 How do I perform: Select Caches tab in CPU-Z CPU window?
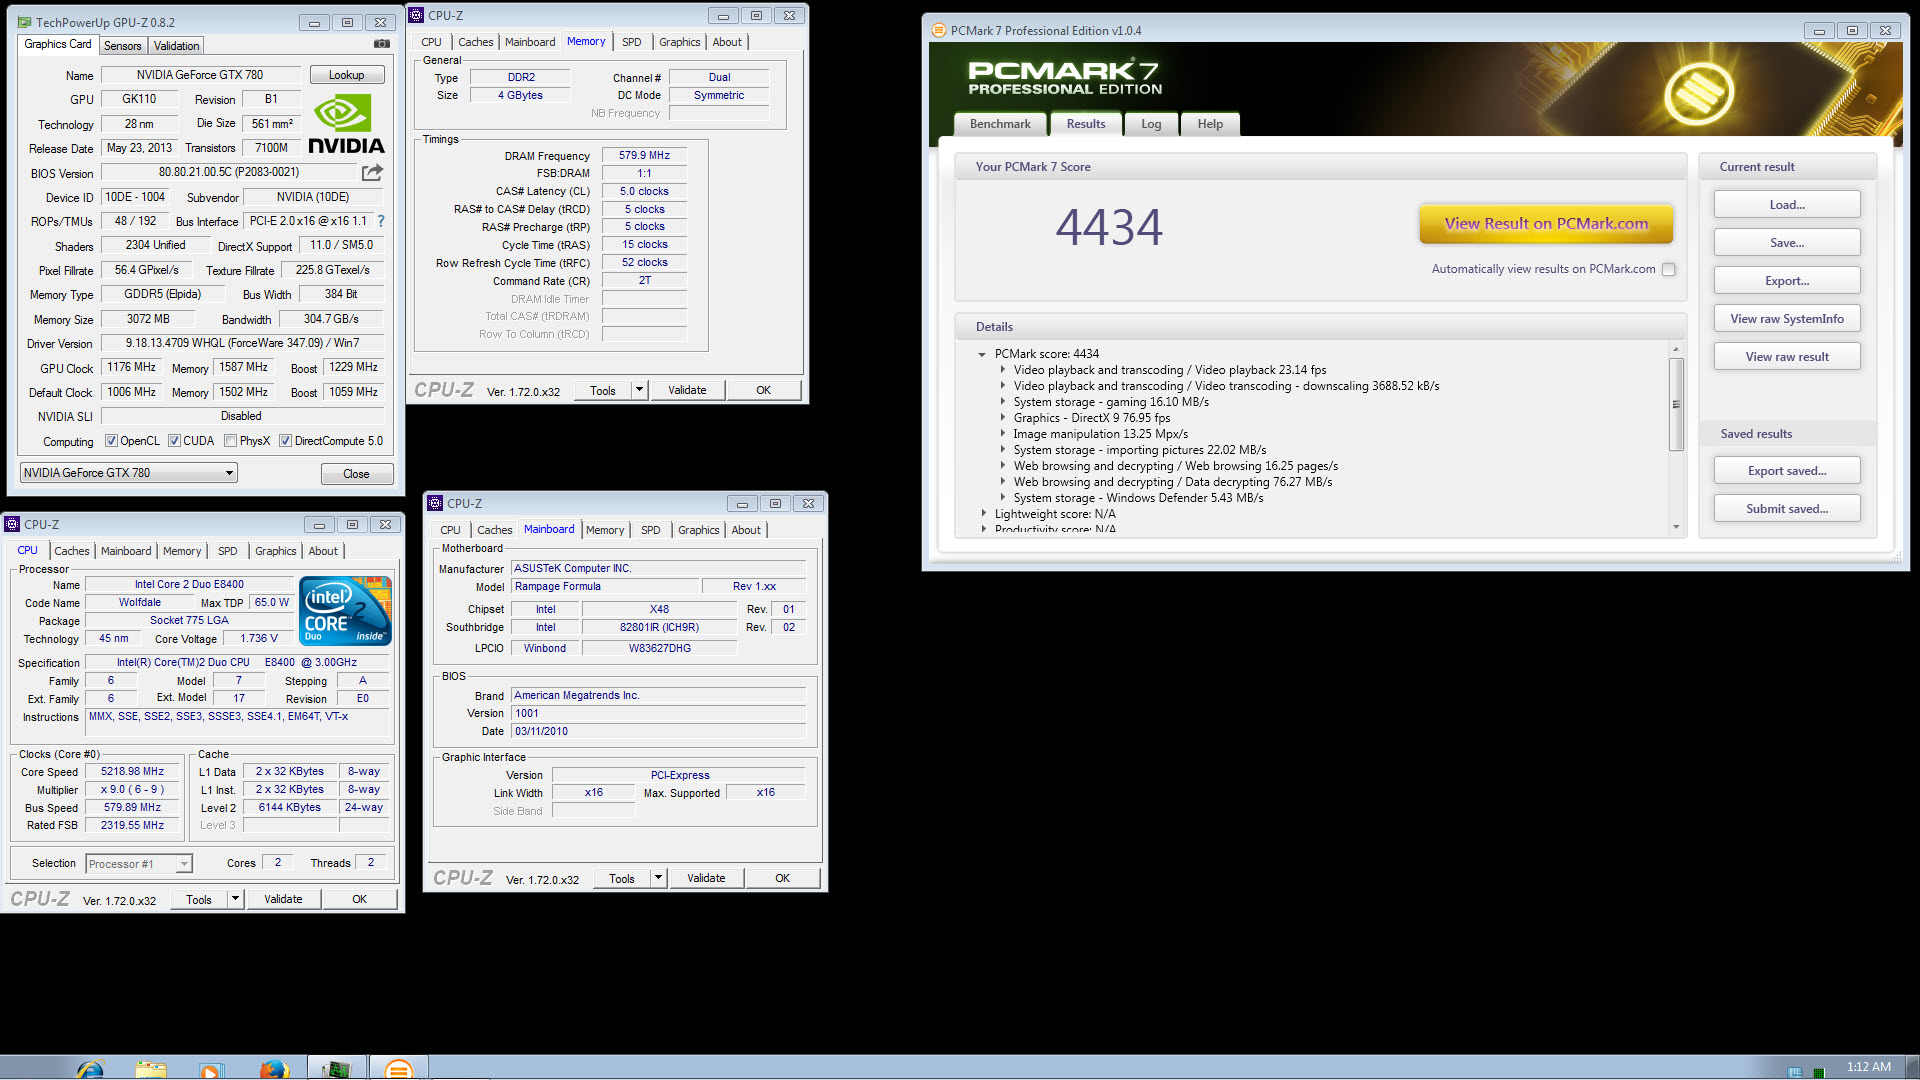(x=72, y=551)
